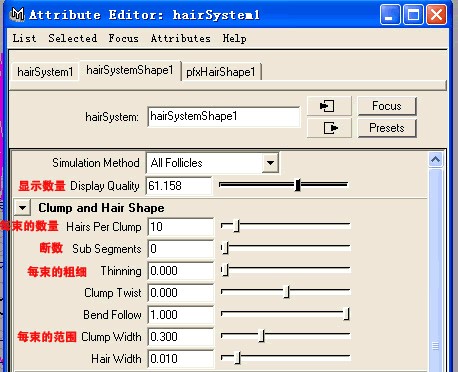Open the Focus menu
458x372 pixels.
pyautogui.click(x=123, y=38)
